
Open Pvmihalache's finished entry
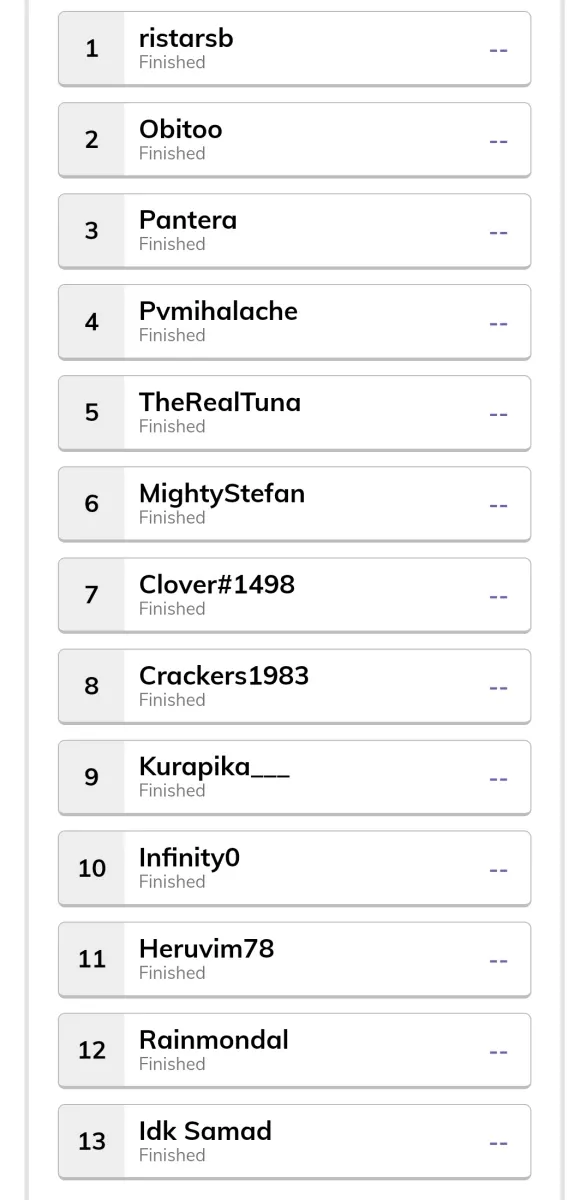click(294, 322)
